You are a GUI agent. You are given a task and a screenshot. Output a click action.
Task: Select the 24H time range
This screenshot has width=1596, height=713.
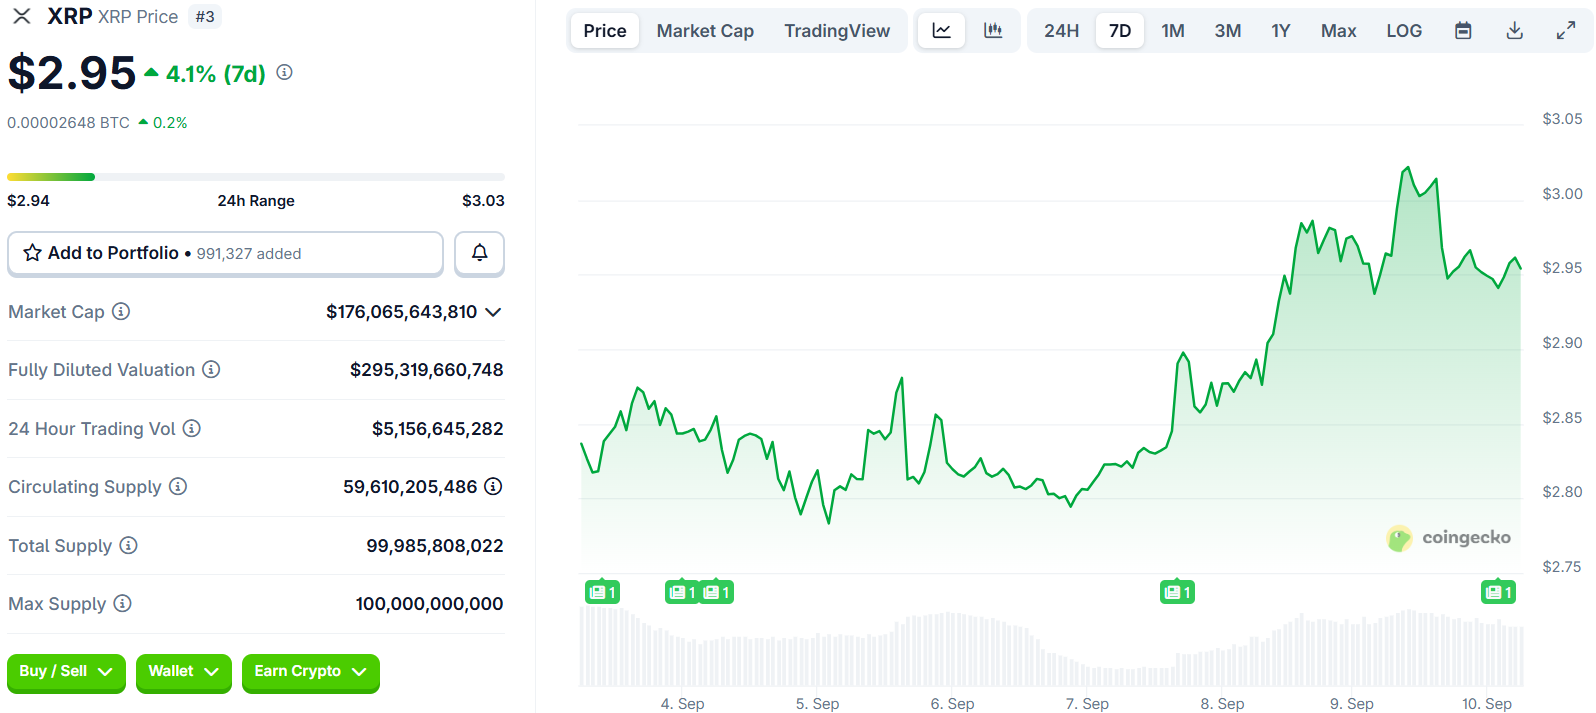[1061, 31]
